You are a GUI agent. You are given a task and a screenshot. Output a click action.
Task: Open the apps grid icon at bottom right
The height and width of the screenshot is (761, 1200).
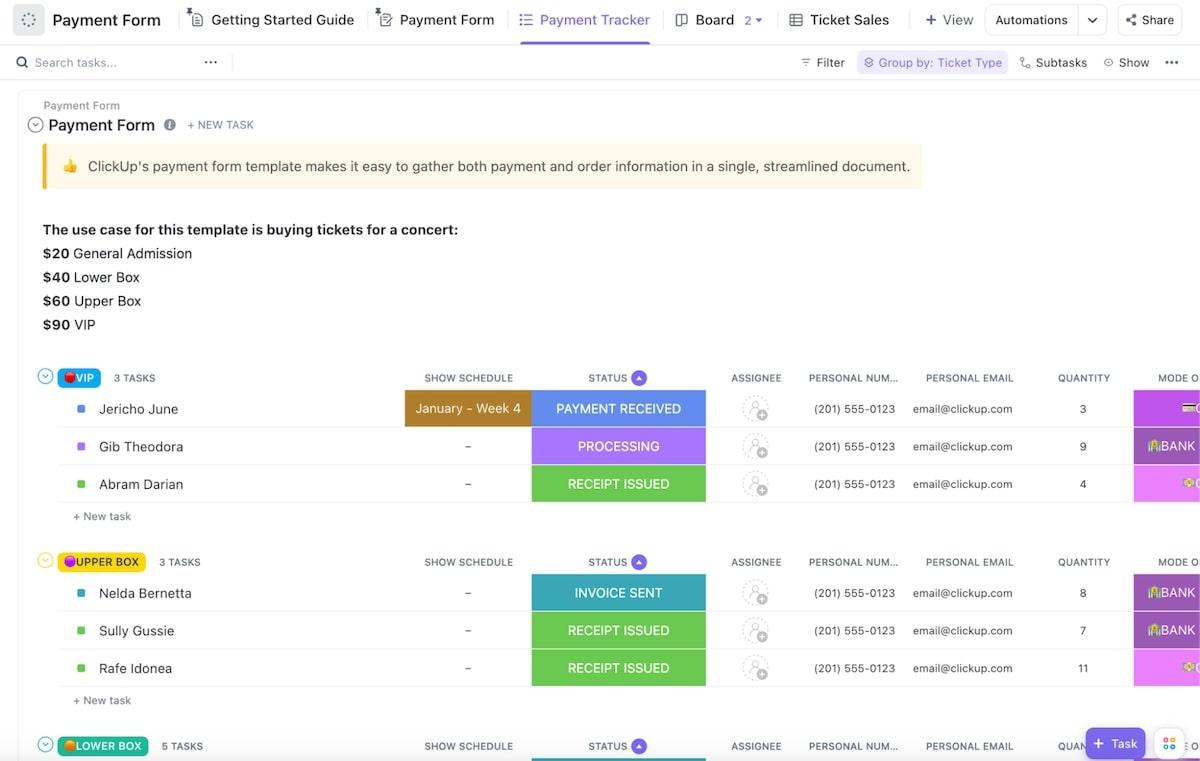point(1168,743)
